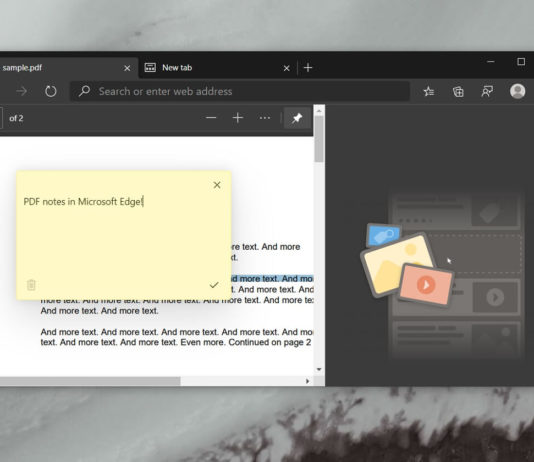The width and height of the screenshot is (534, 462).
Task: Open the user profile avatar
Action: click(x=517, y=91)
